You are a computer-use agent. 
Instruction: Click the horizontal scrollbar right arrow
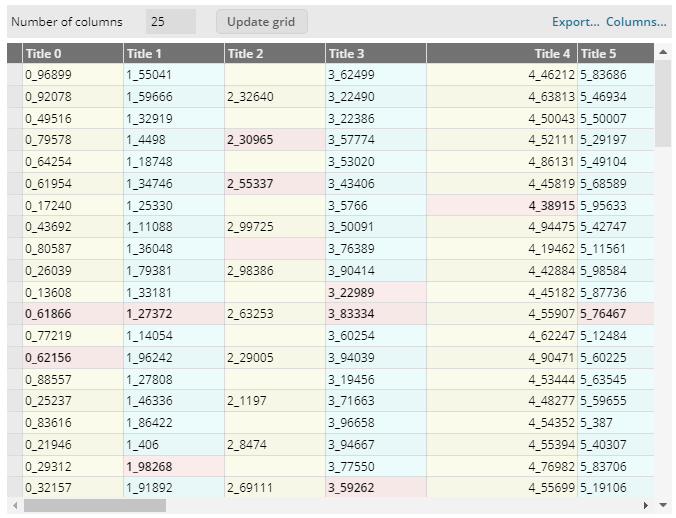[646, 505]
